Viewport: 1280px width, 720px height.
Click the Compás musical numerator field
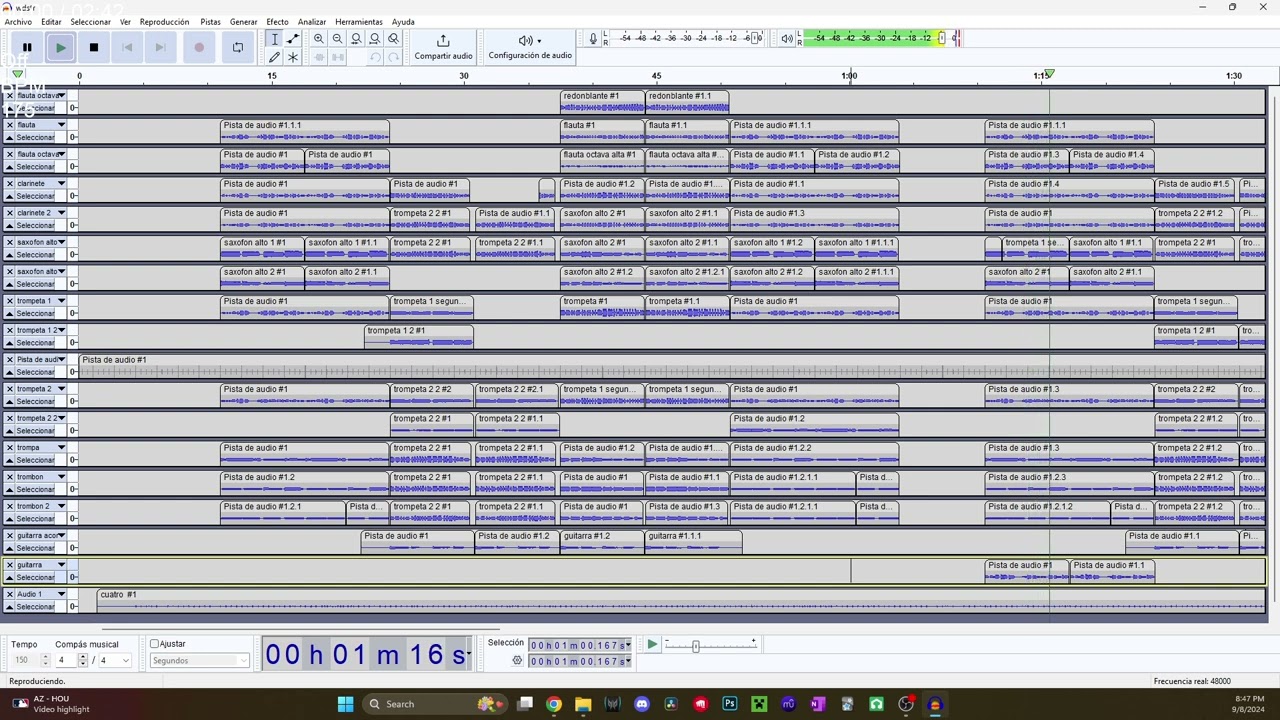(67, 660)
